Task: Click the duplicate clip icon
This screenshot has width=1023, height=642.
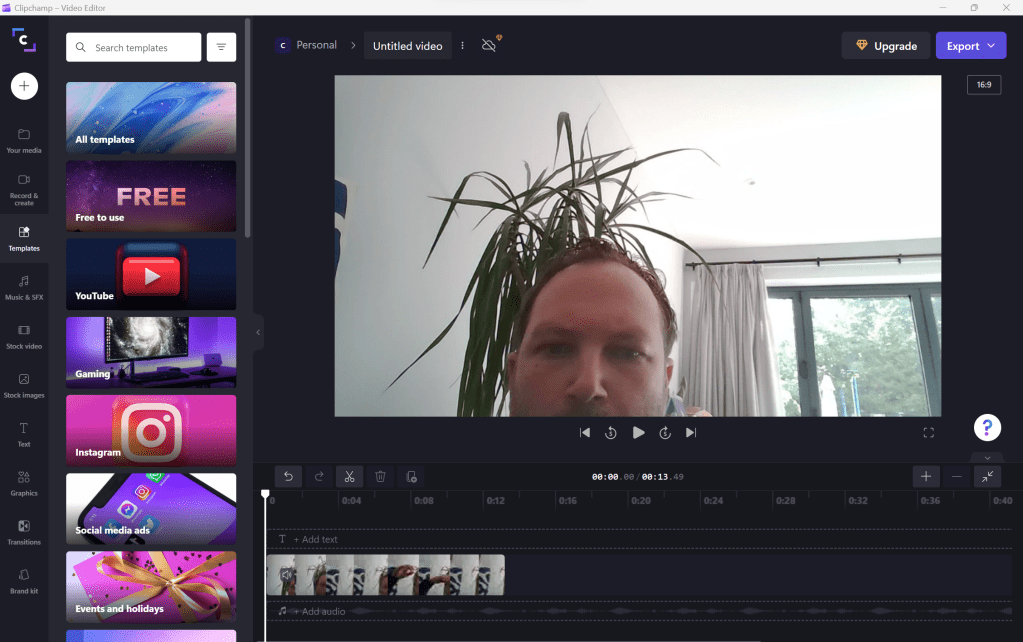Action: 411,477
